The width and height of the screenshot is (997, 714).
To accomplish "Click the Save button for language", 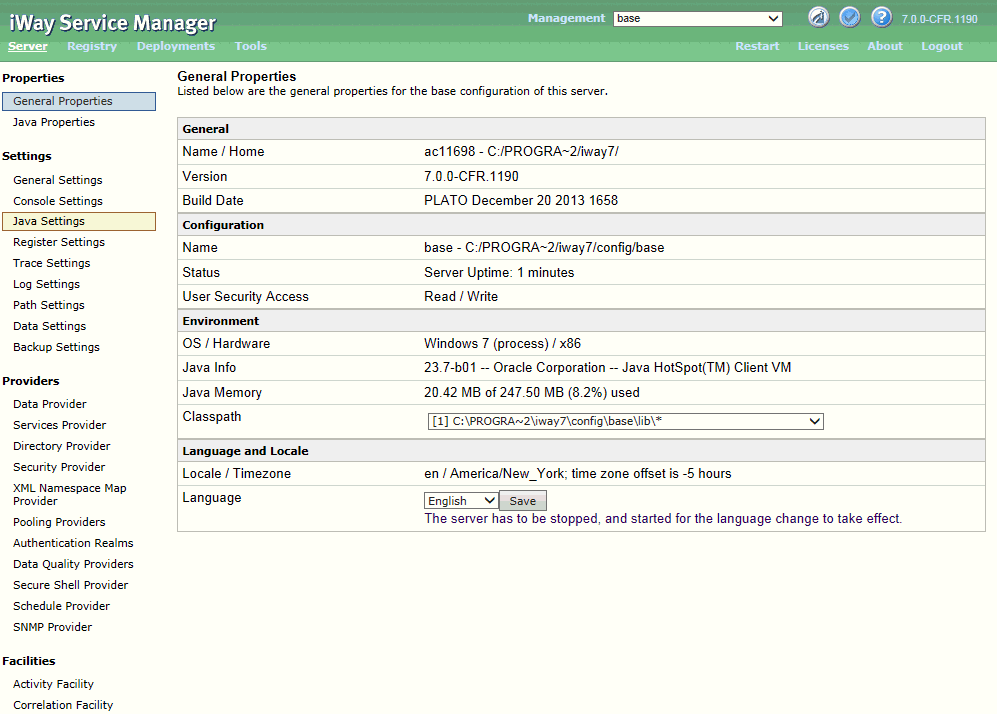I will click(523, 501).
